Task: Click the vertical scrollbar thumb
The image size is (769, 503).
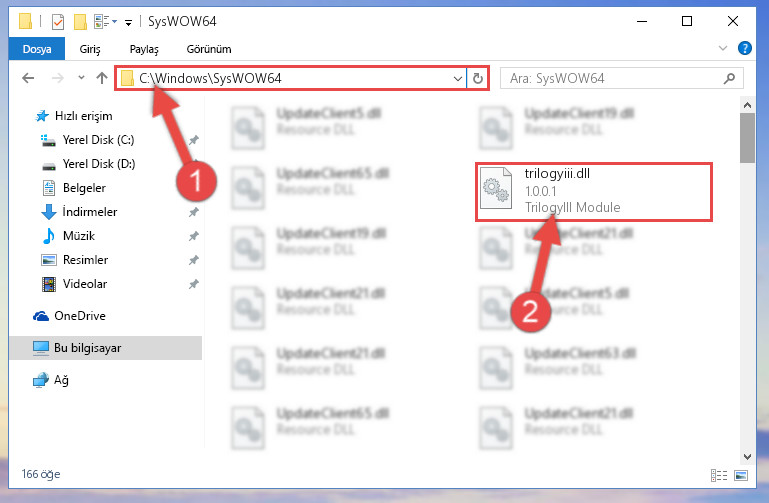Action: [747, 138]
